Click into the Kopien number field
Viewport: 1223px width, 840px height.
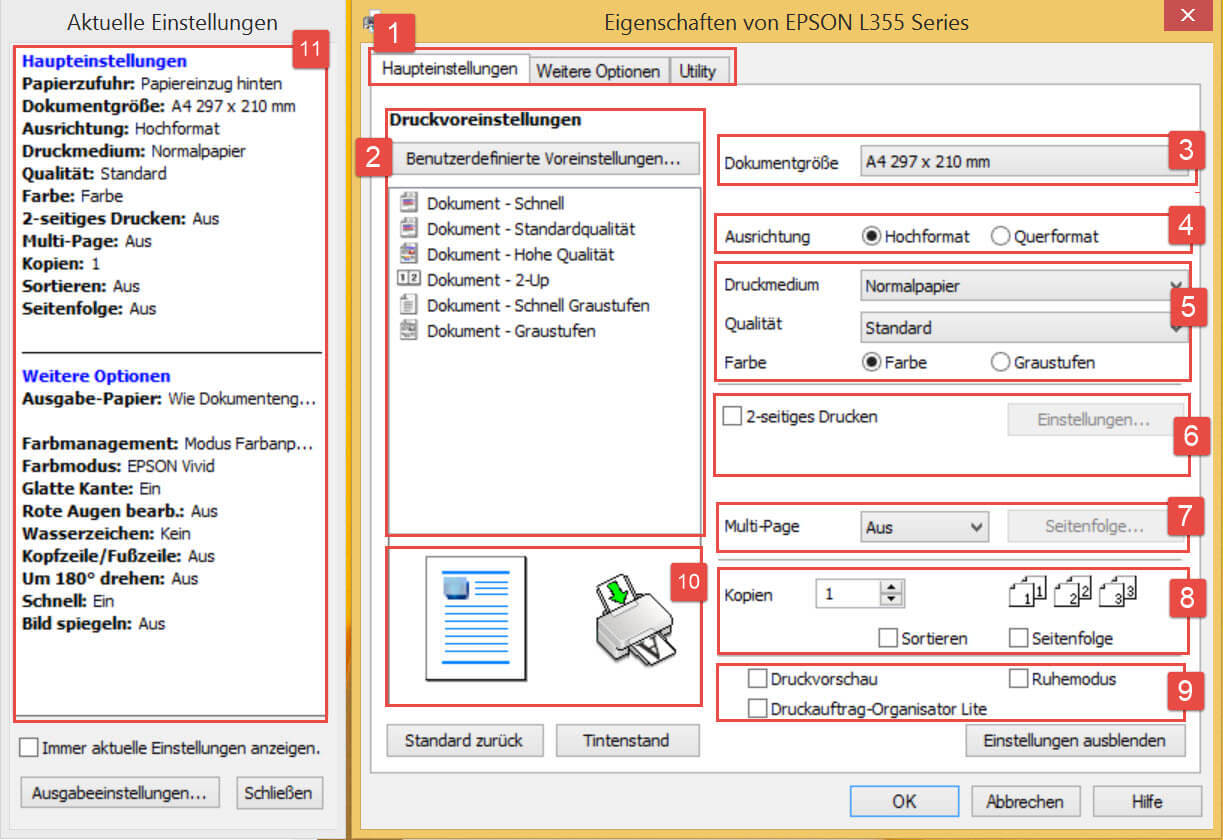(848, 594)
